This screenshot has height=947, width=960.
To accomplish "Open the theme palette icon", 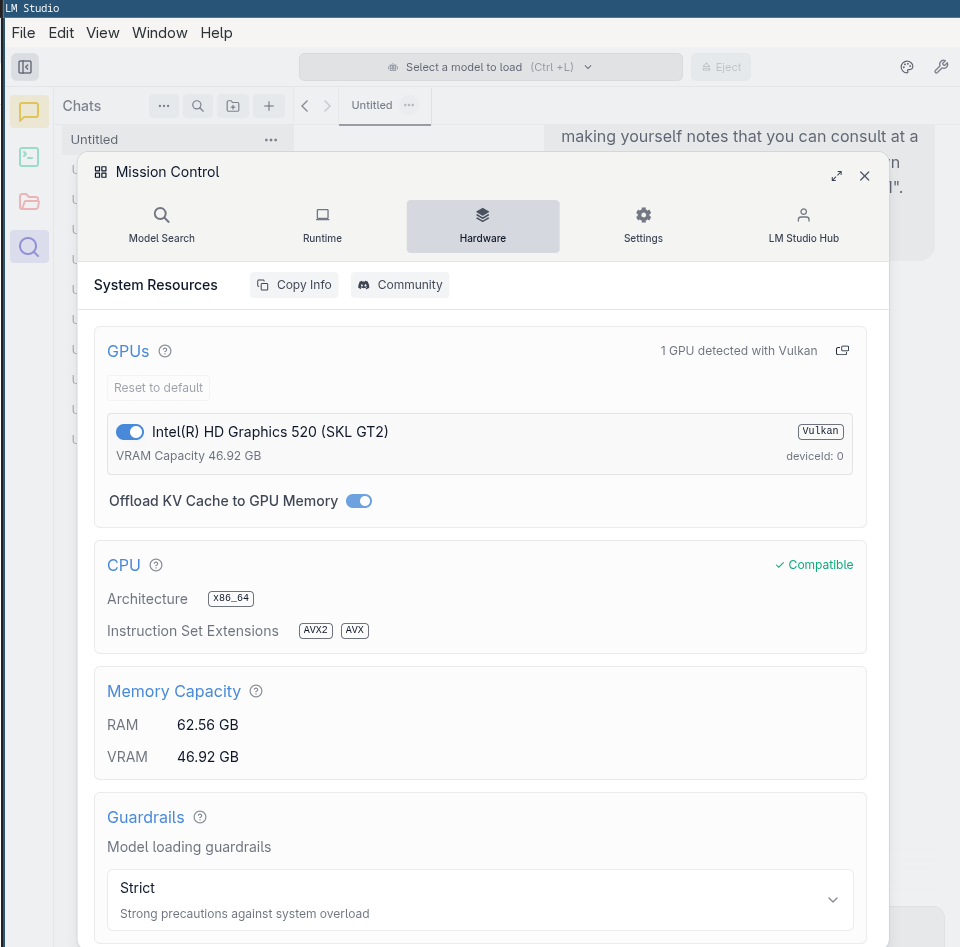I will tap(907, 67).
